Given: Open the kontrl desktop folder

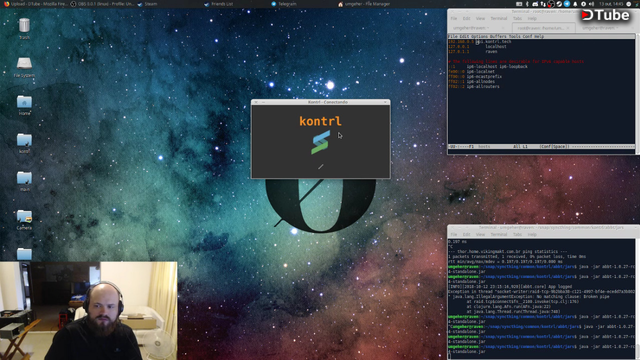Looking at the screenshot, I should [24, 142].
